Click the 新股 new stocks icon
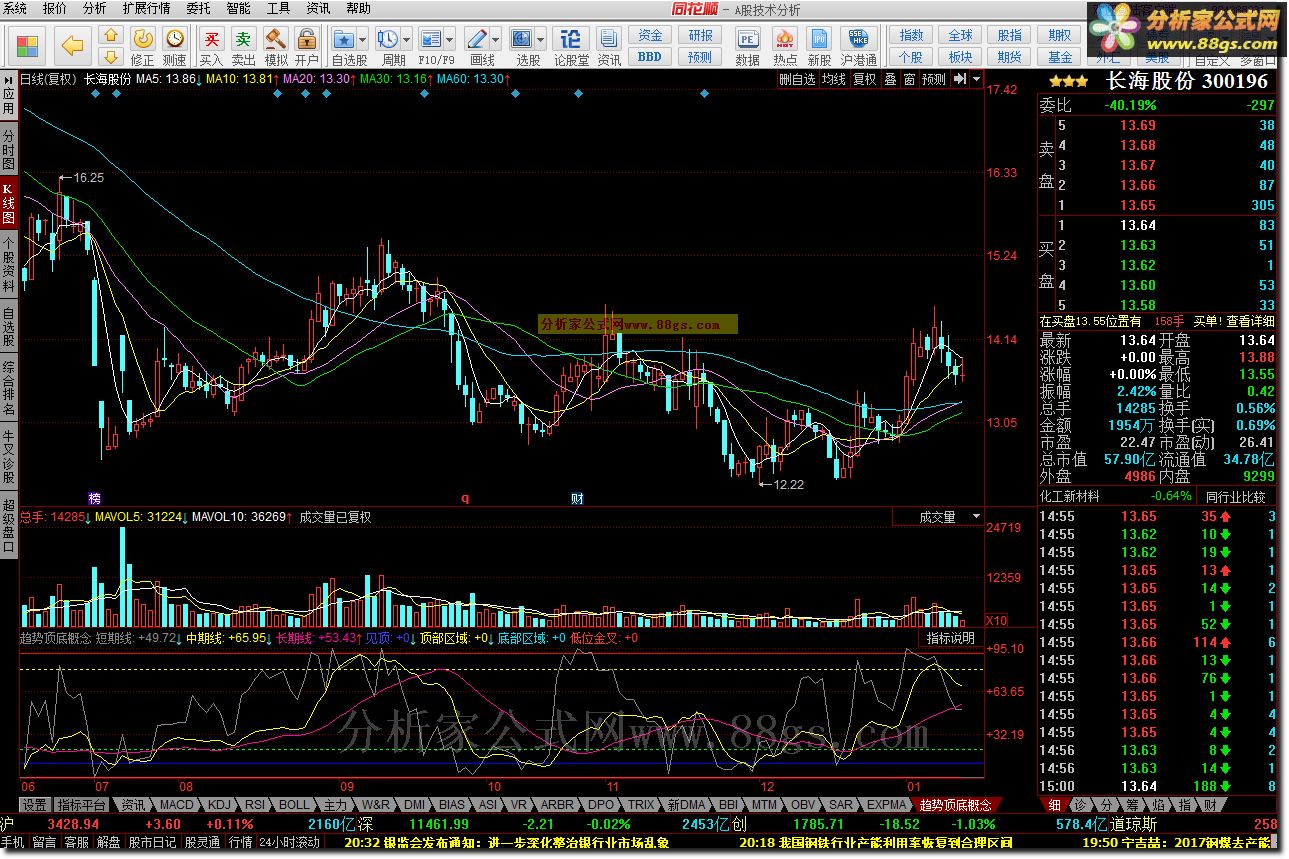1289x859 pixels. coord(819,46)
